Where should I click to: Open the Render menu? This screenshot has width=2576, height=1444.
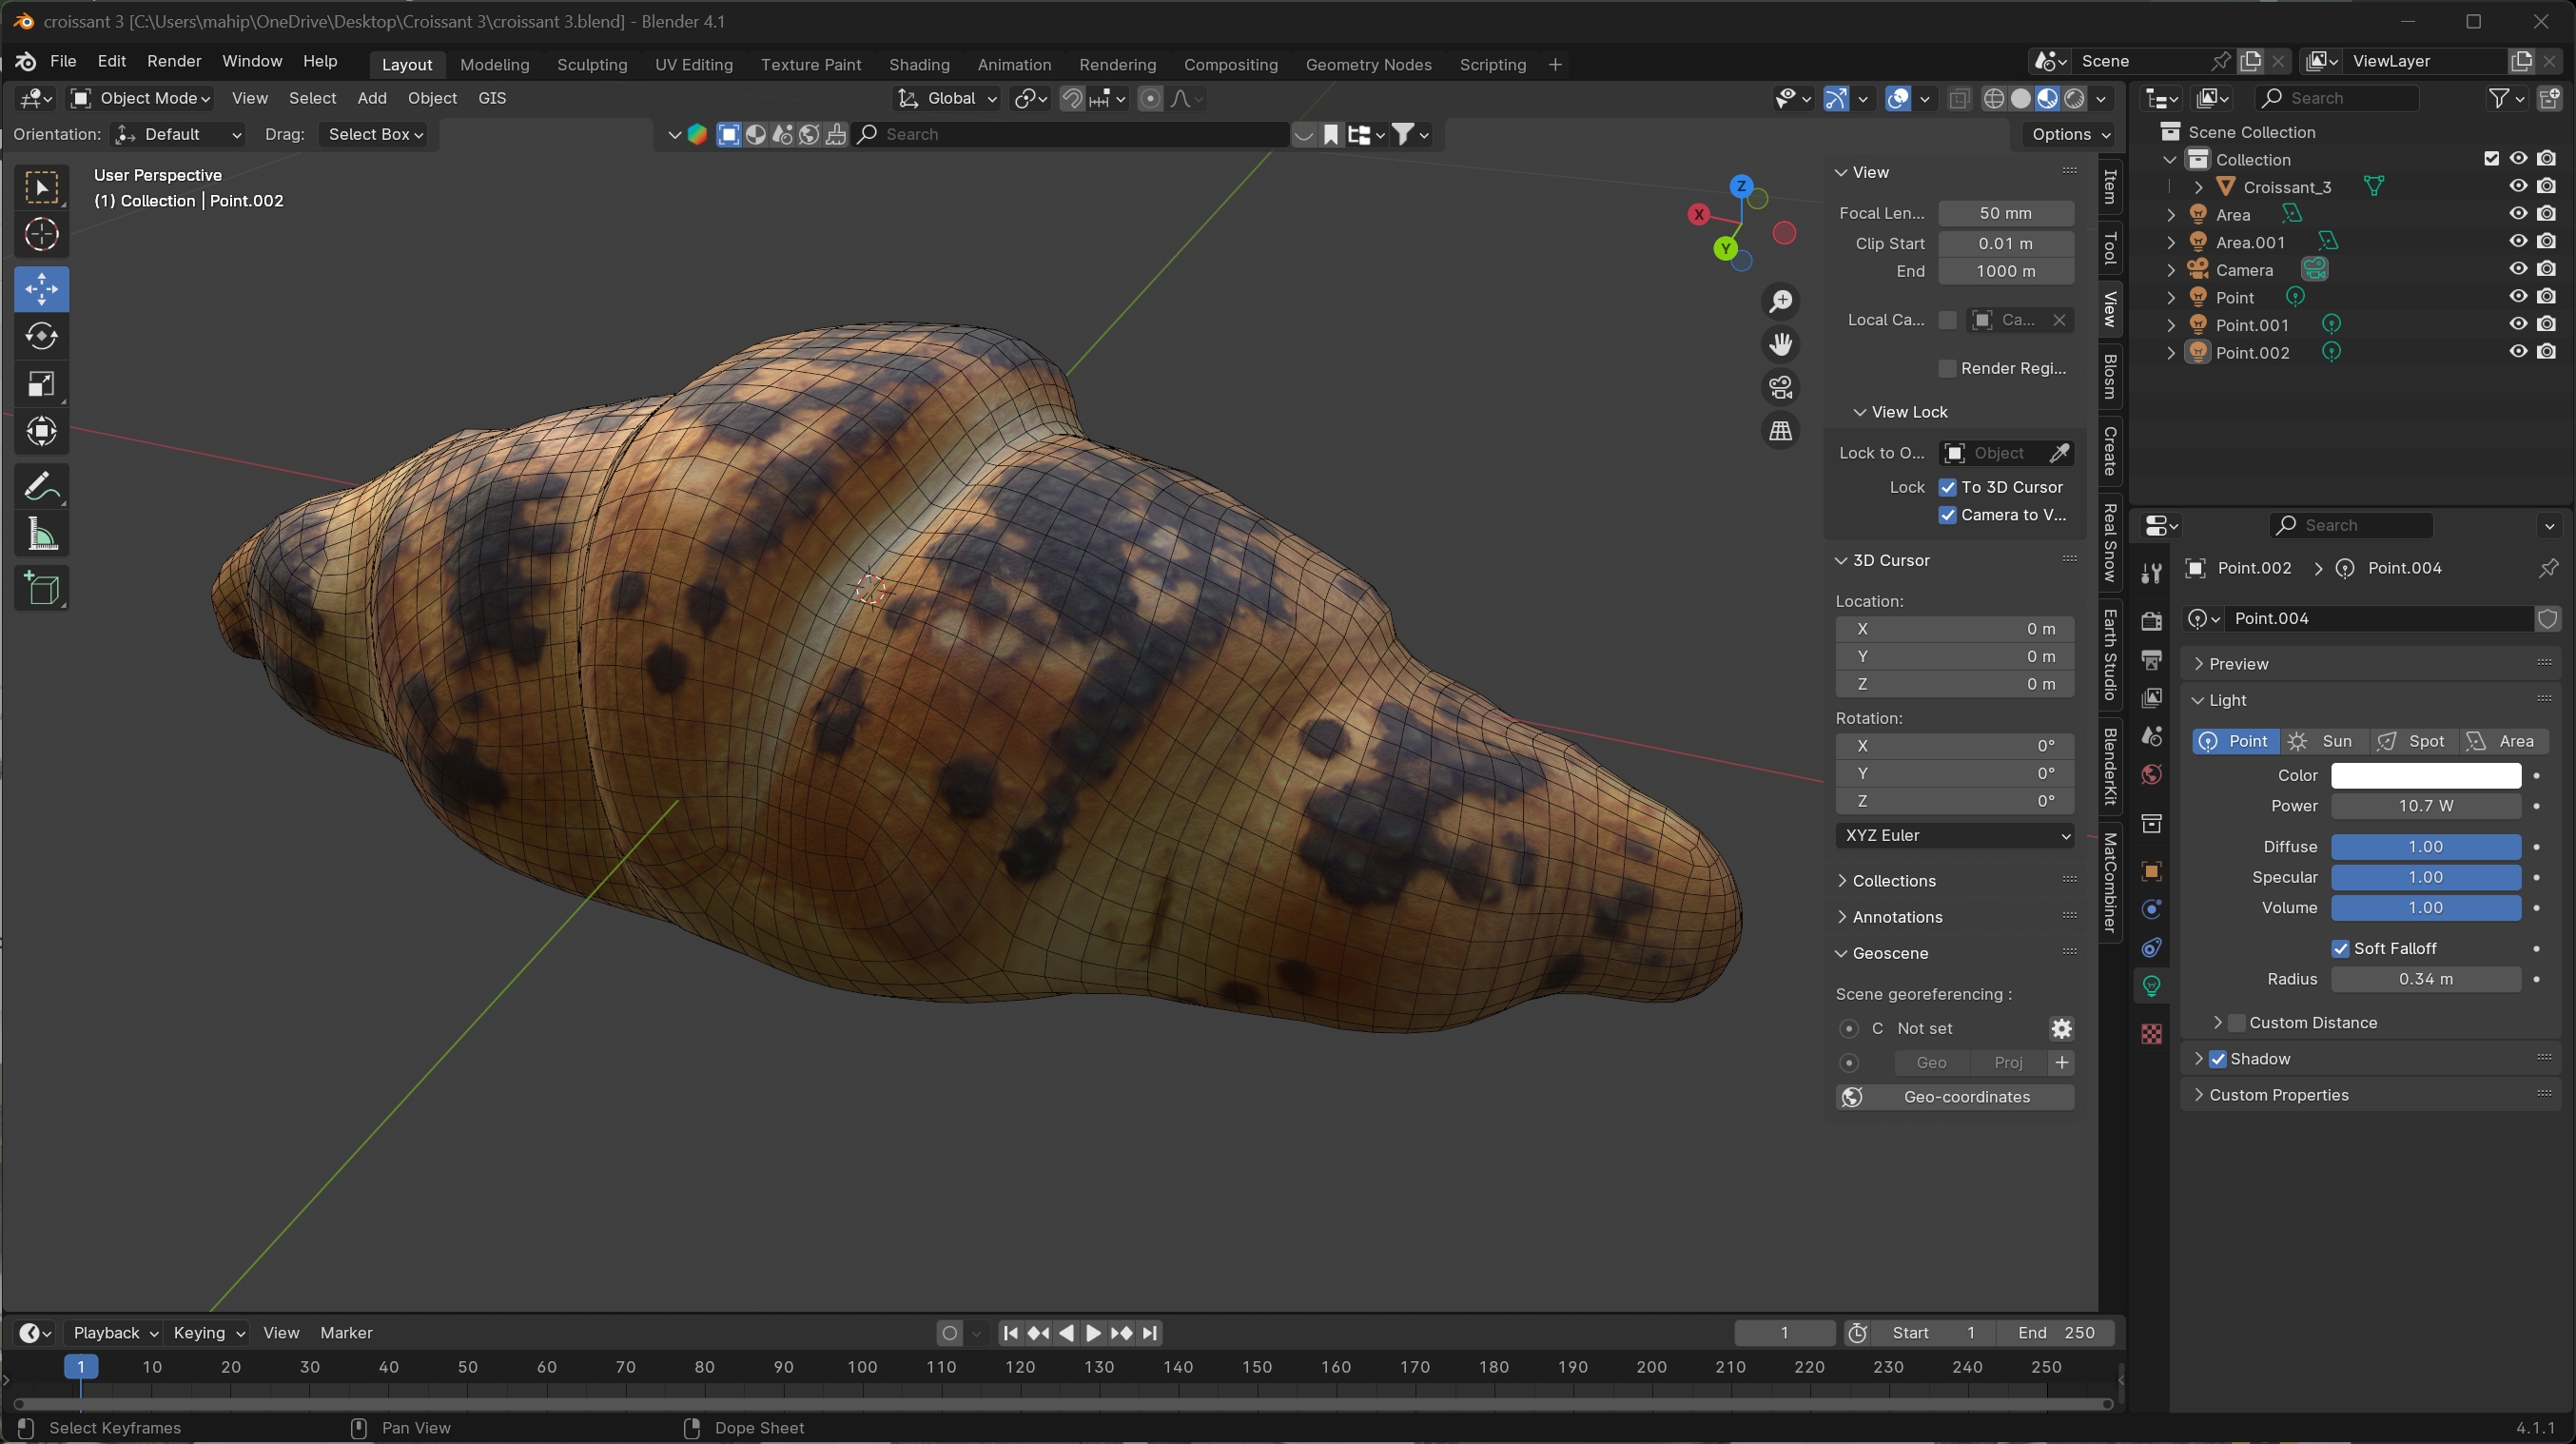[x=174, y=61]
